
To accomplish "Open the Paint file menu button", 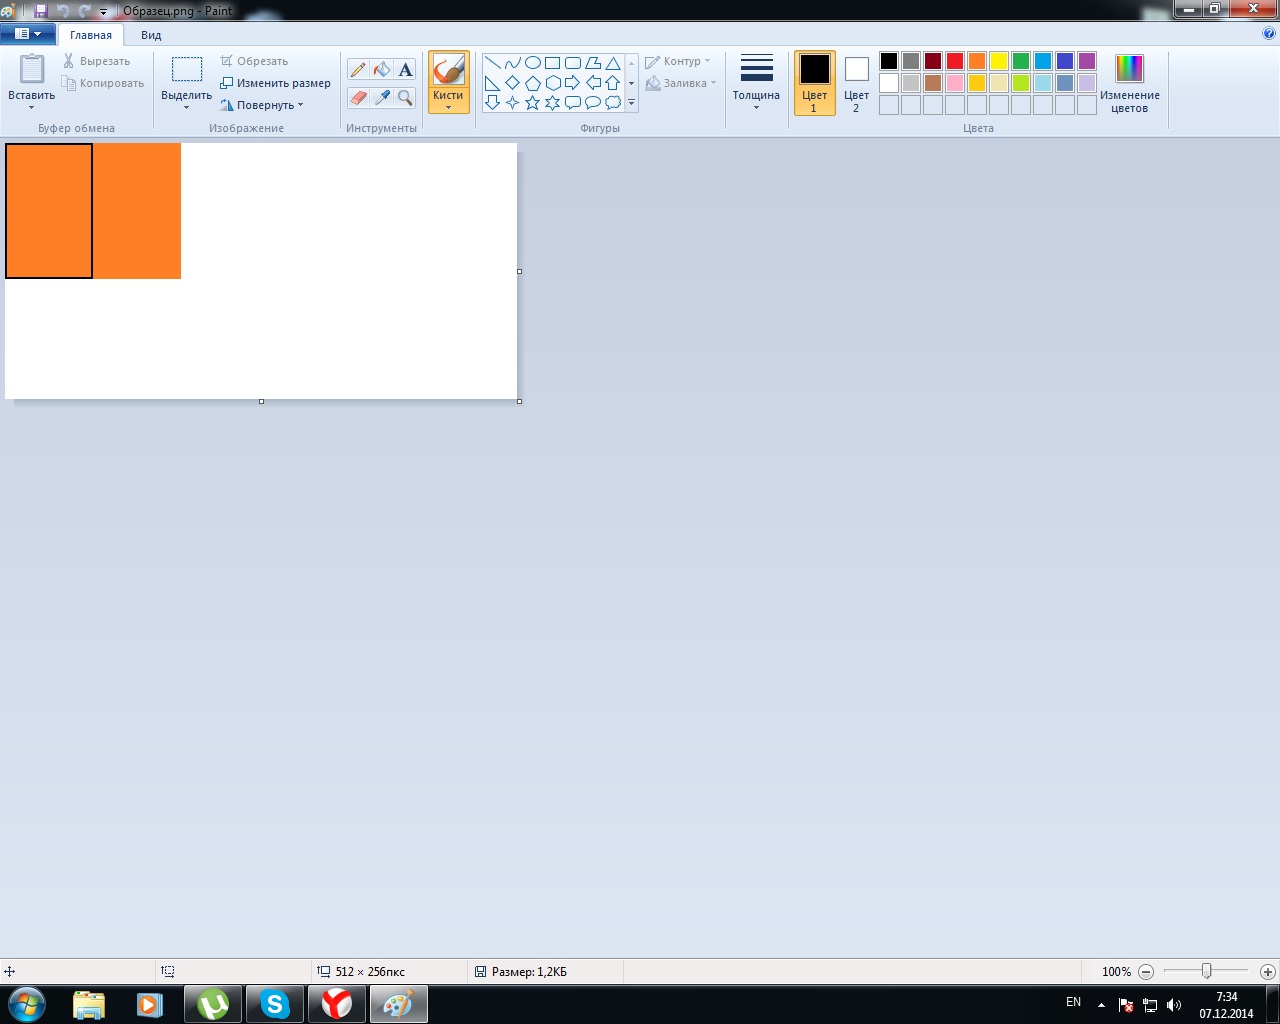I will 27,34.
